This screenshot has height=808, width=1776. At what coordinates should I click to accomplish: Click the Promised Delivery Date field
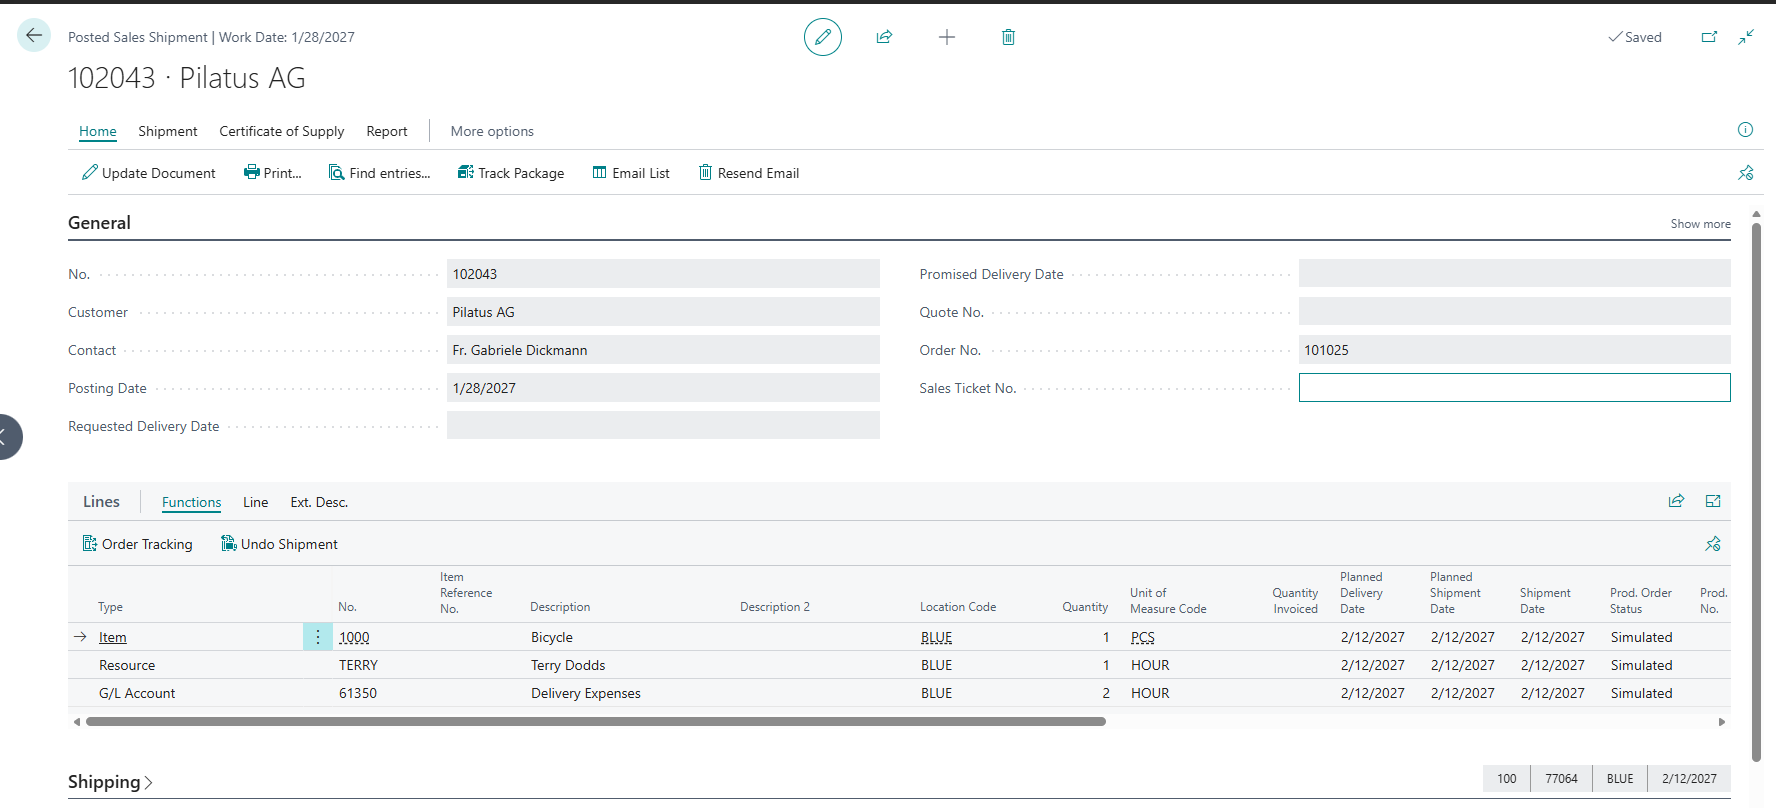(1514, 274)
